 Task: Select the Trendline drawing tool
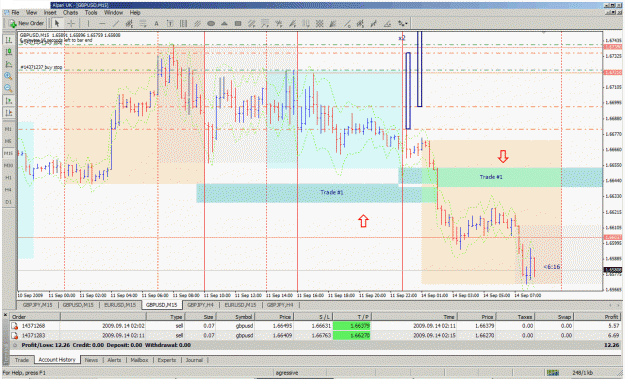click(x=116, y=24)
